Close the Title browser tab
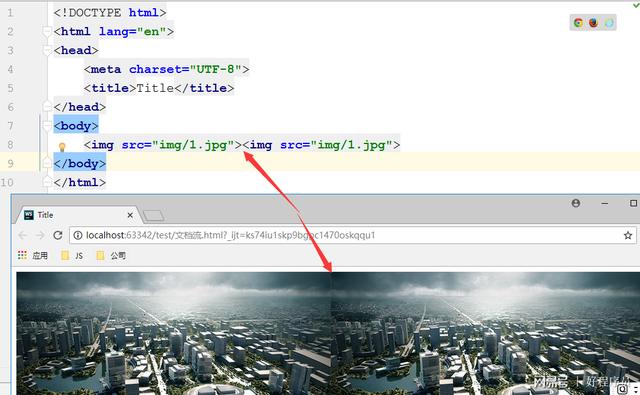Viewport: 640px width, 395px height. point(130,215)
